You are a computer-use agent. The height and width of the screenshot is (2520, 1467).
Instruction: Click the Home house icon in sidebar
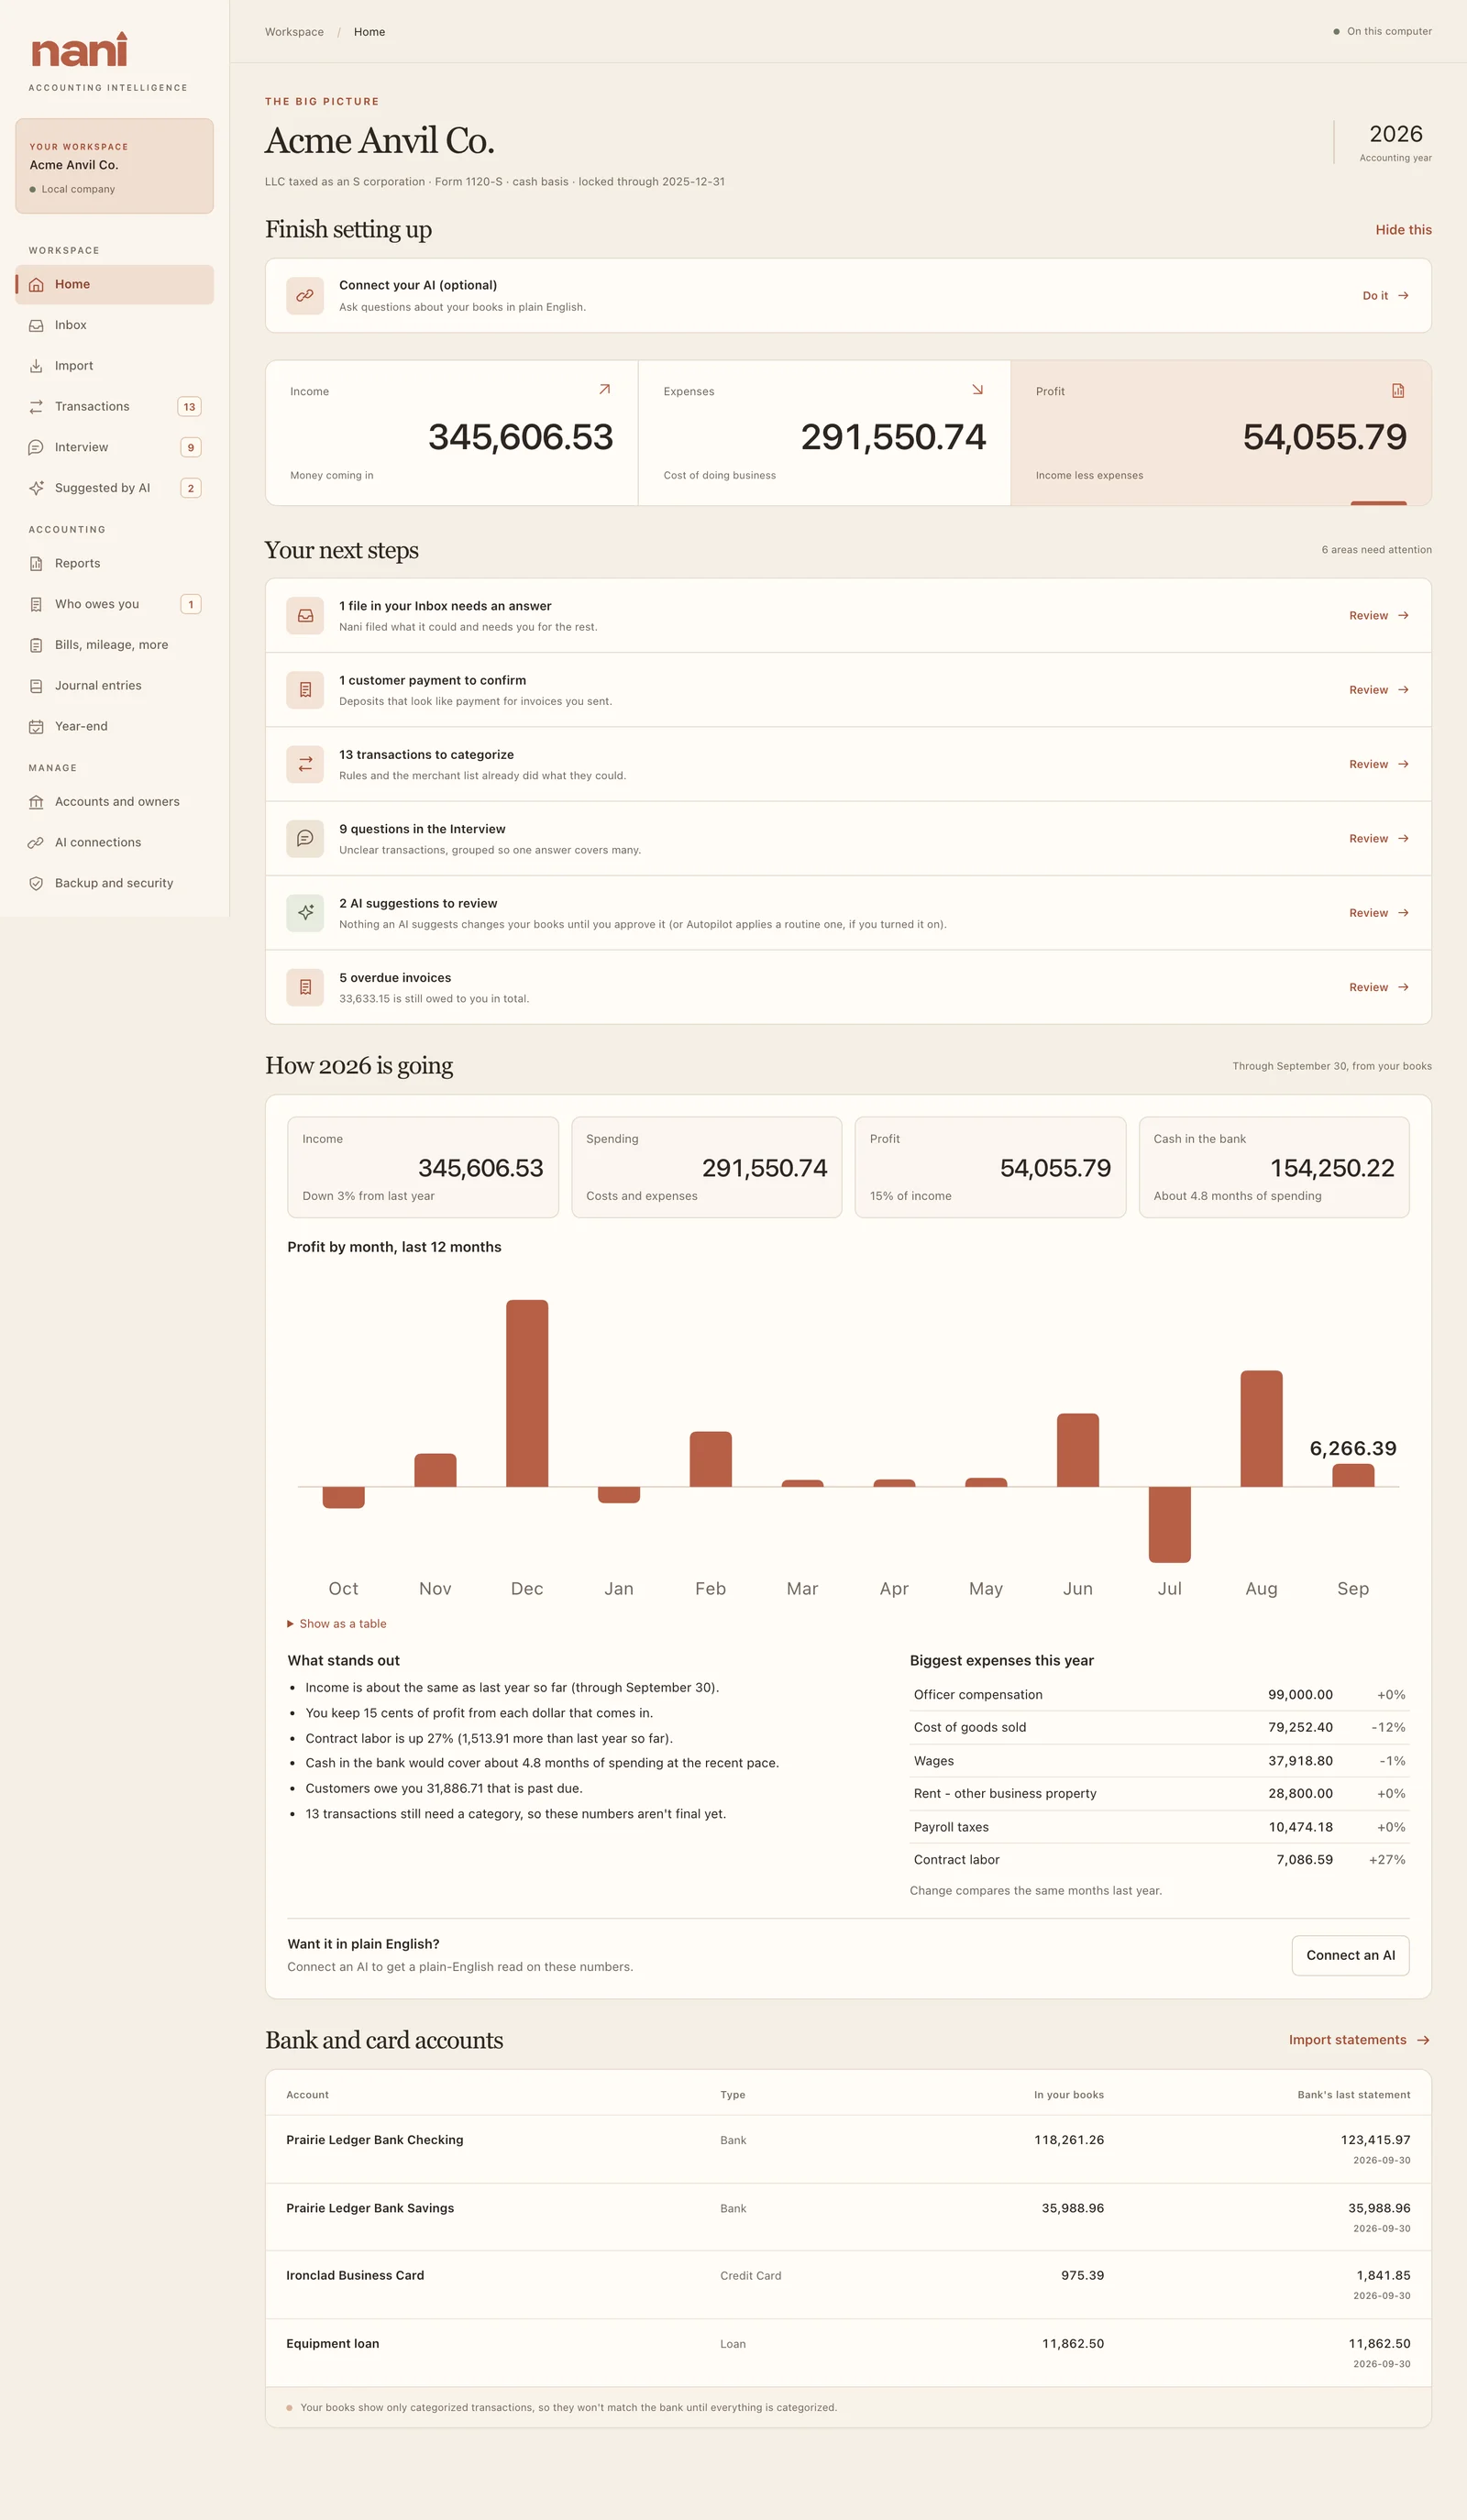(36, 285)
